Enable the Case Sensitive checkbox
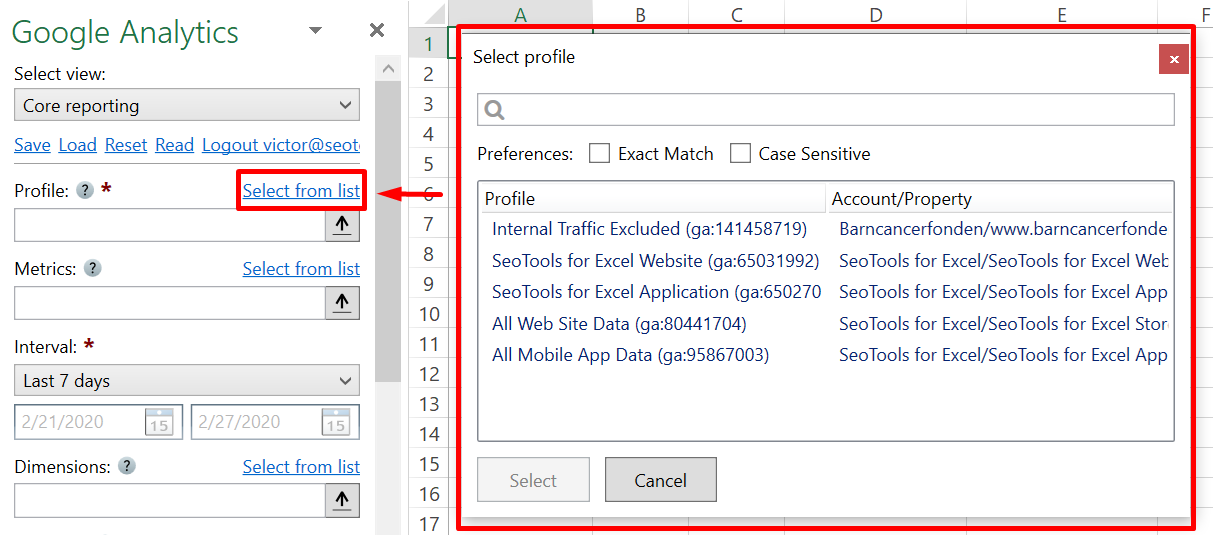Image resolution: width=1213 pixels, height=535 pixels. pos(740,153)
